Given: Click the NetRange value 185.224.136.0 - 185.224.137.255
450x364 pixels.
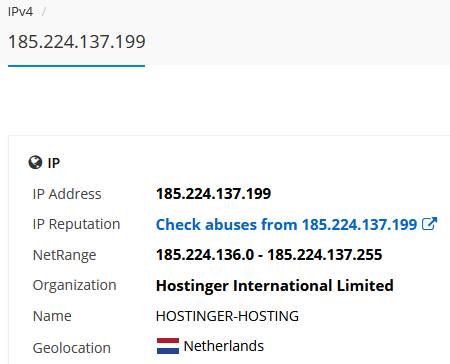Looking at the screenshot, I should (x=269, y=255).
